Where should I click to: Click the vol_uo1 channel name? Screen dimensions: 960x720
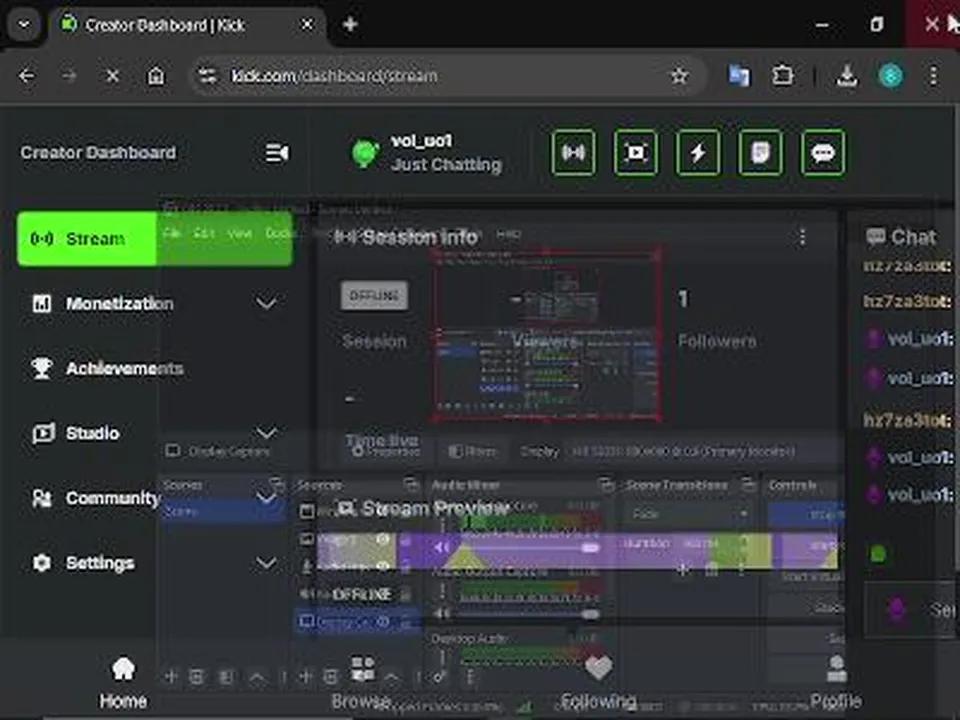421,141
